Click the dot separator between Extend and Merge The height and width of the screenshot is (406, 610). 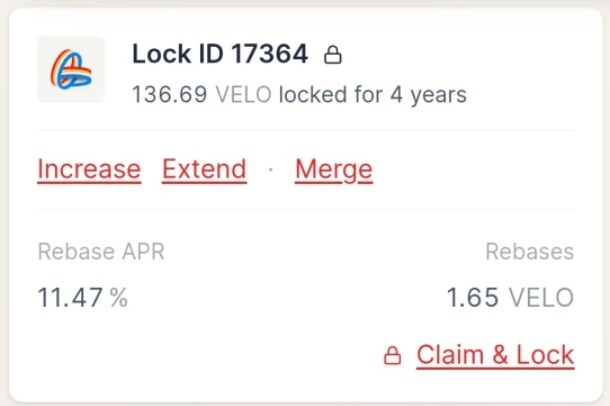pos(271,170)
